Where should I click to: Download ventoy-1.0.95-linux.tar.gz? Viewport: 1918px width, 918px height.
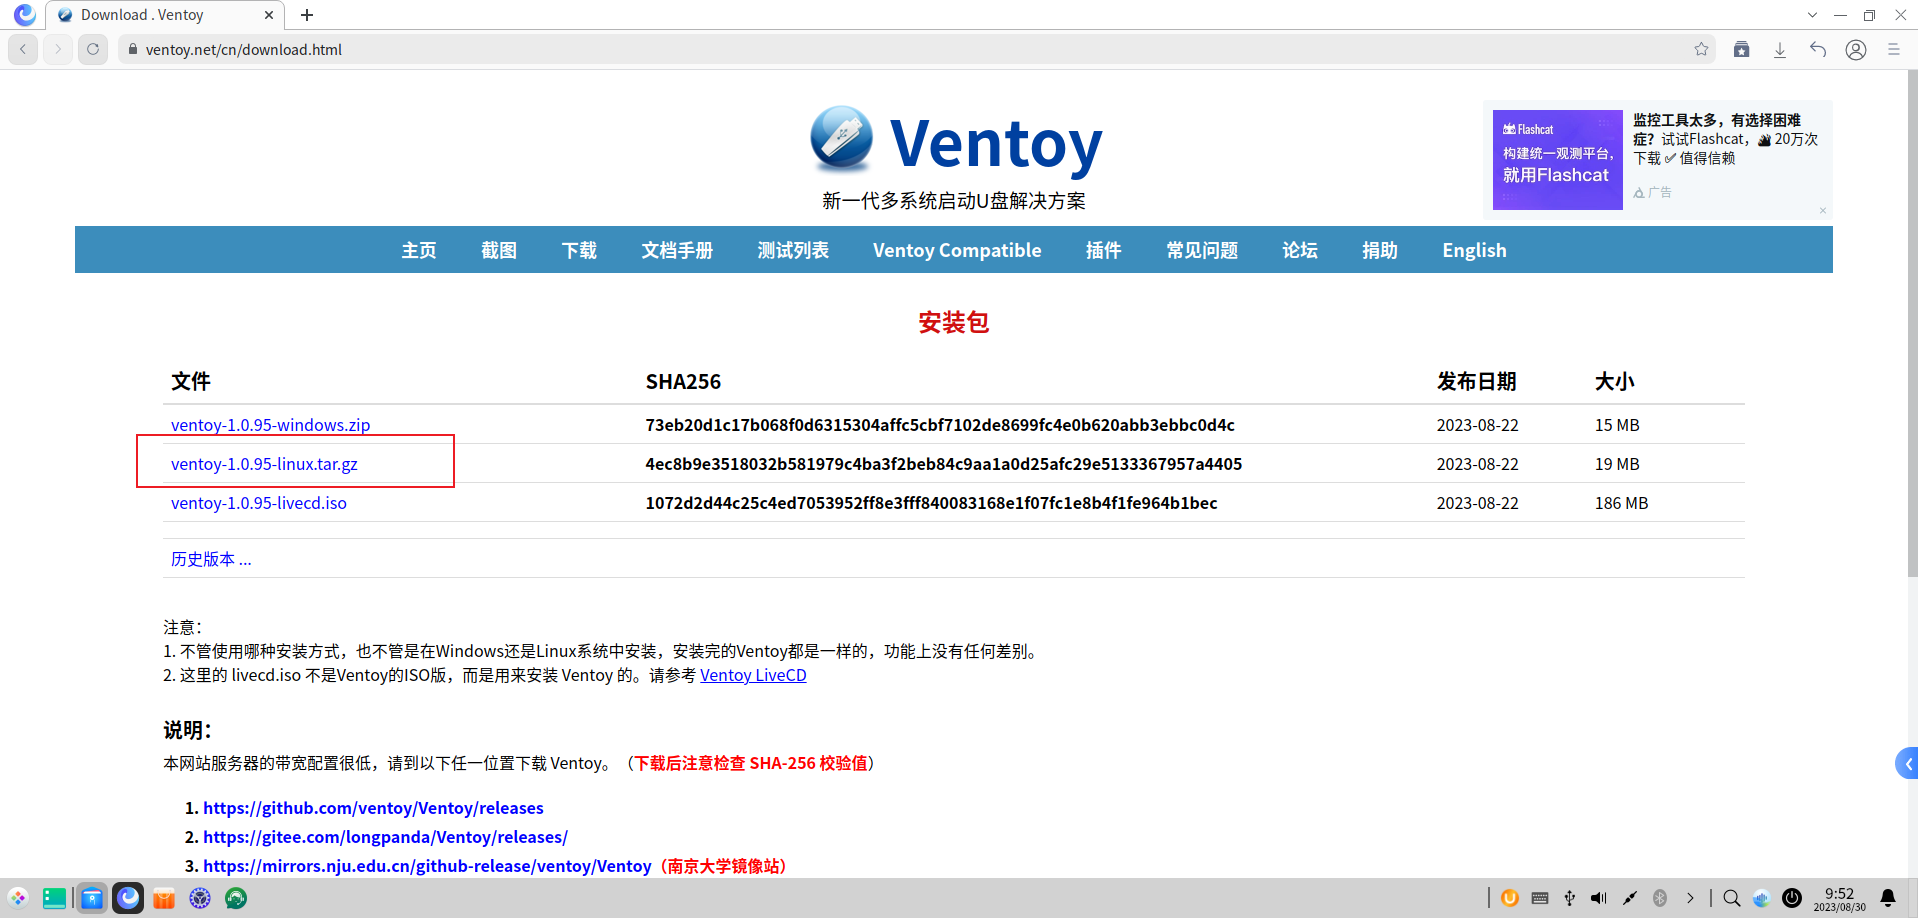[265, 463]
